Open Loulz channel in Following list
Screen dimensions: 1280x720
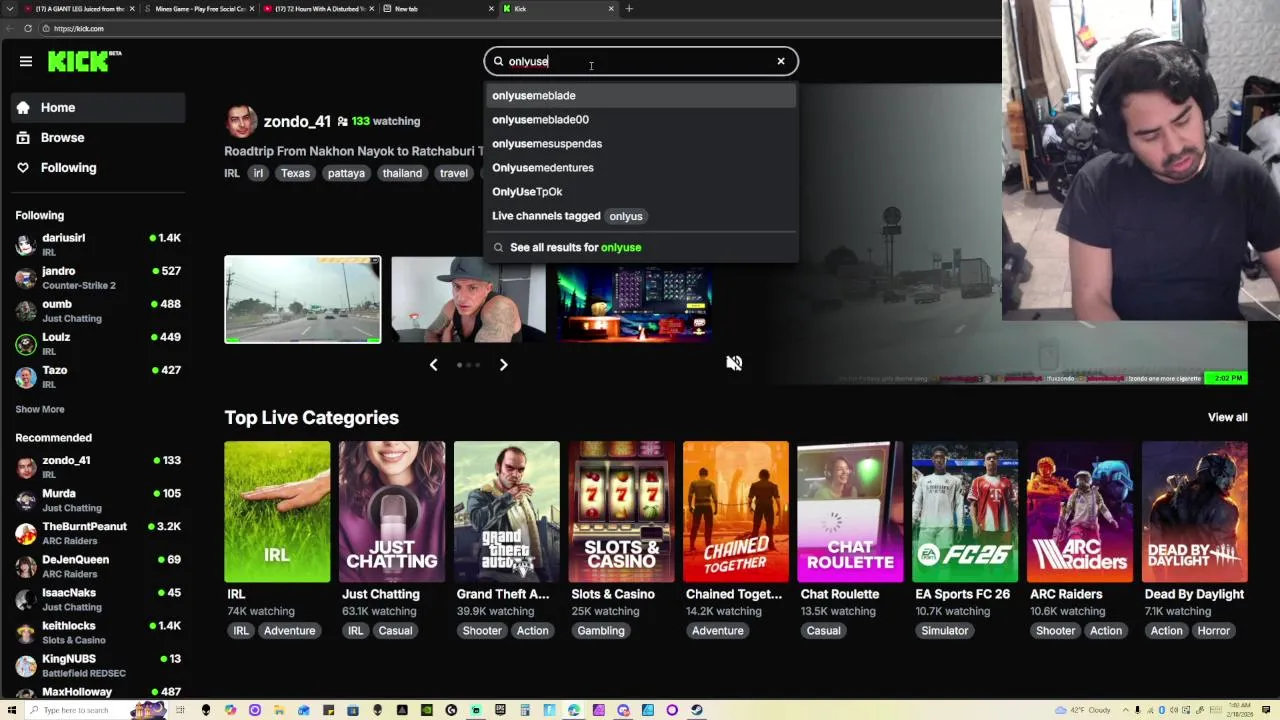98,343
